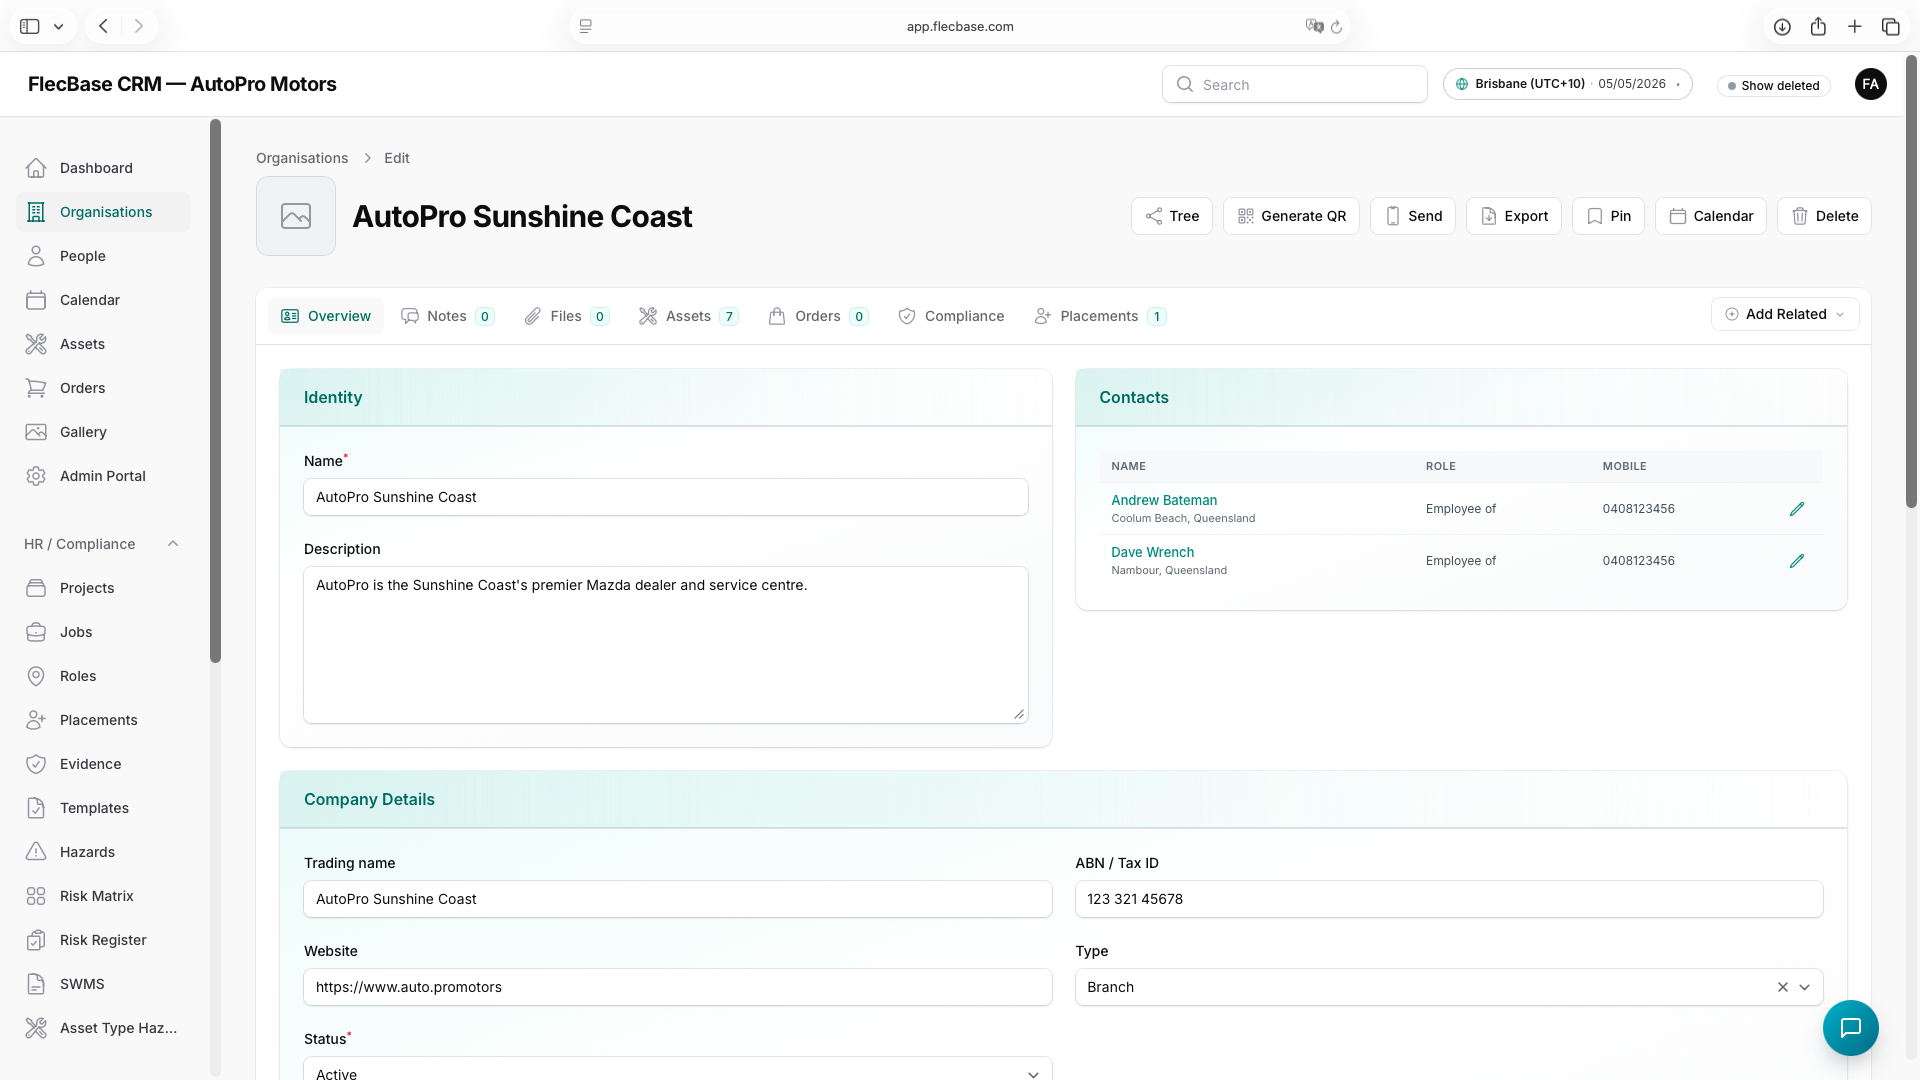Screen dimensions: 1920x1080
Task: Open SWMS in the sidebar
Action: (103, 984)
